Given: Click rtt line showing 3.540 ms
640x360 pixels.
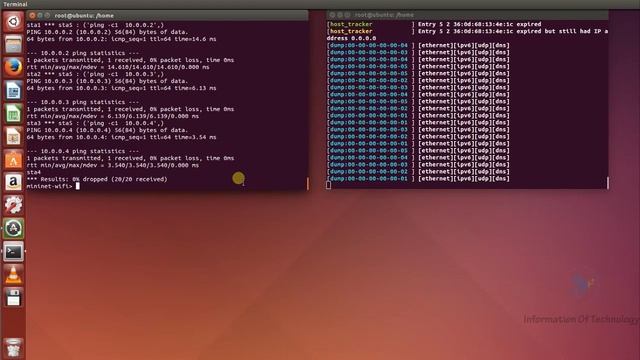Looking at the screenshot, I should pyautogui.click(x=113, y=165).
